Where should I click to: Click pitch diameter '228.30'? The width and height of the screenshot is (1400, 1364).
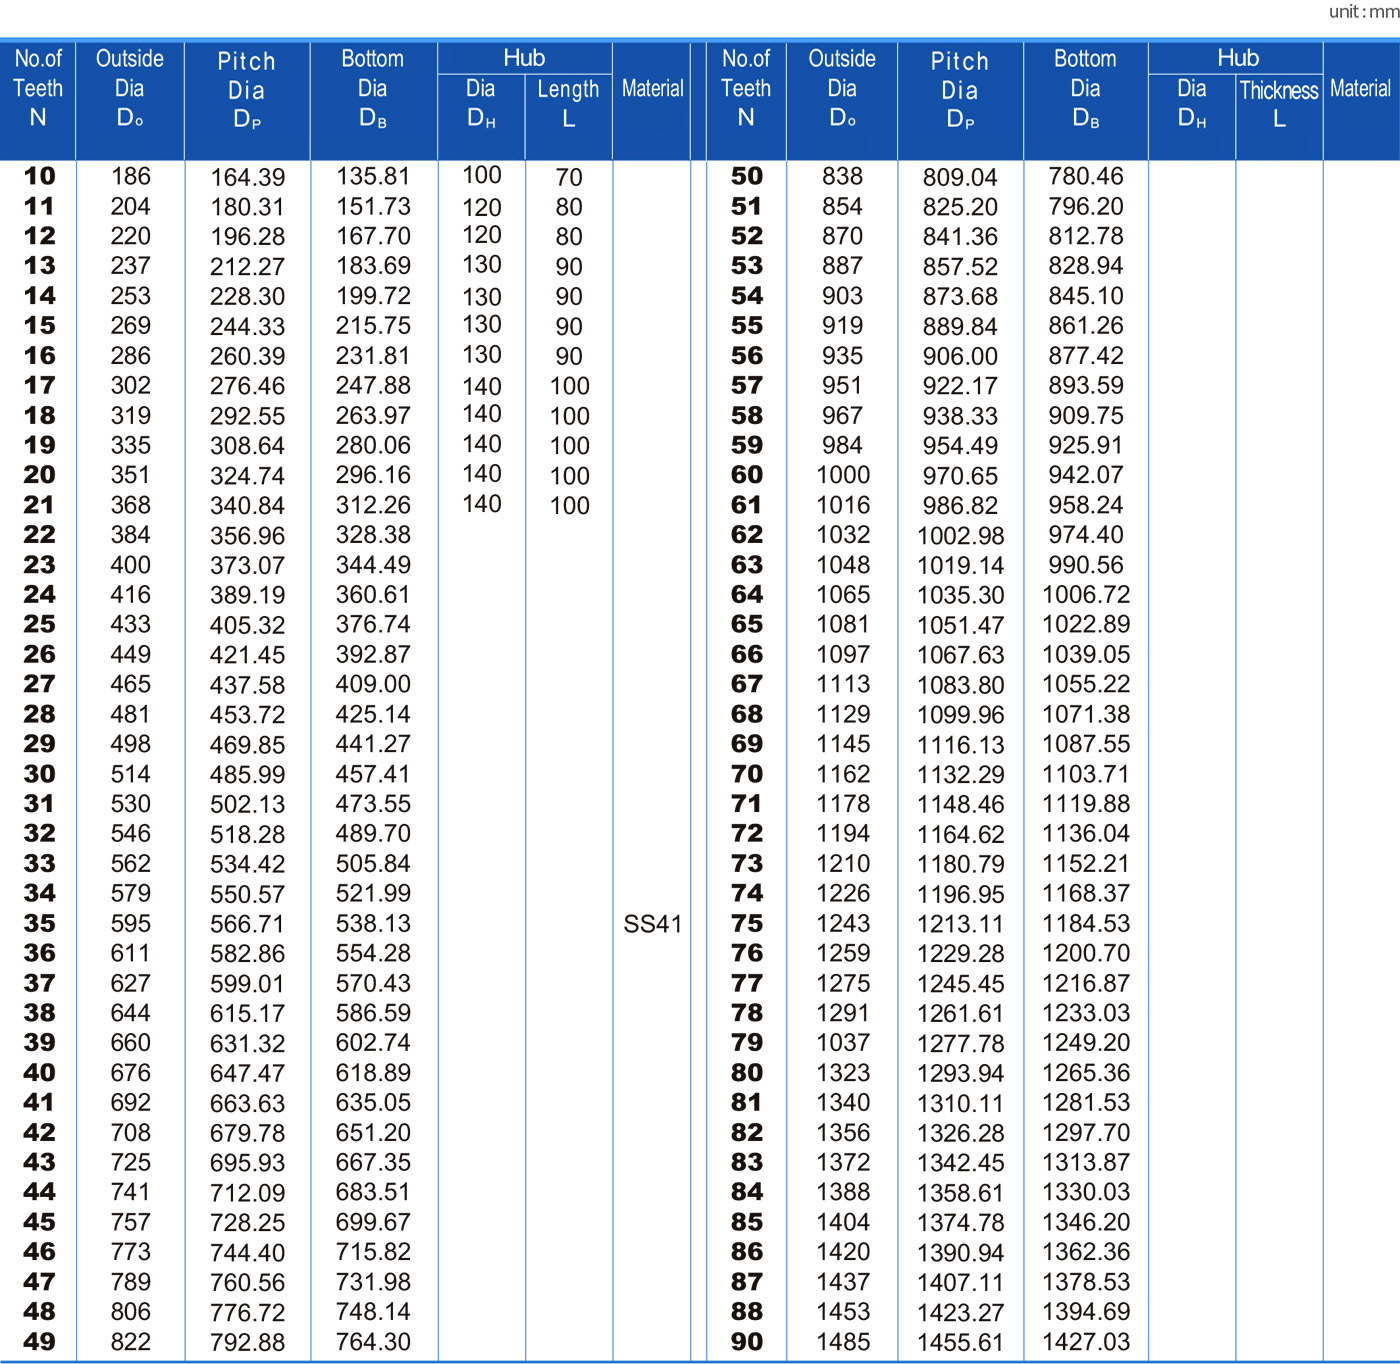pos(247,297)
